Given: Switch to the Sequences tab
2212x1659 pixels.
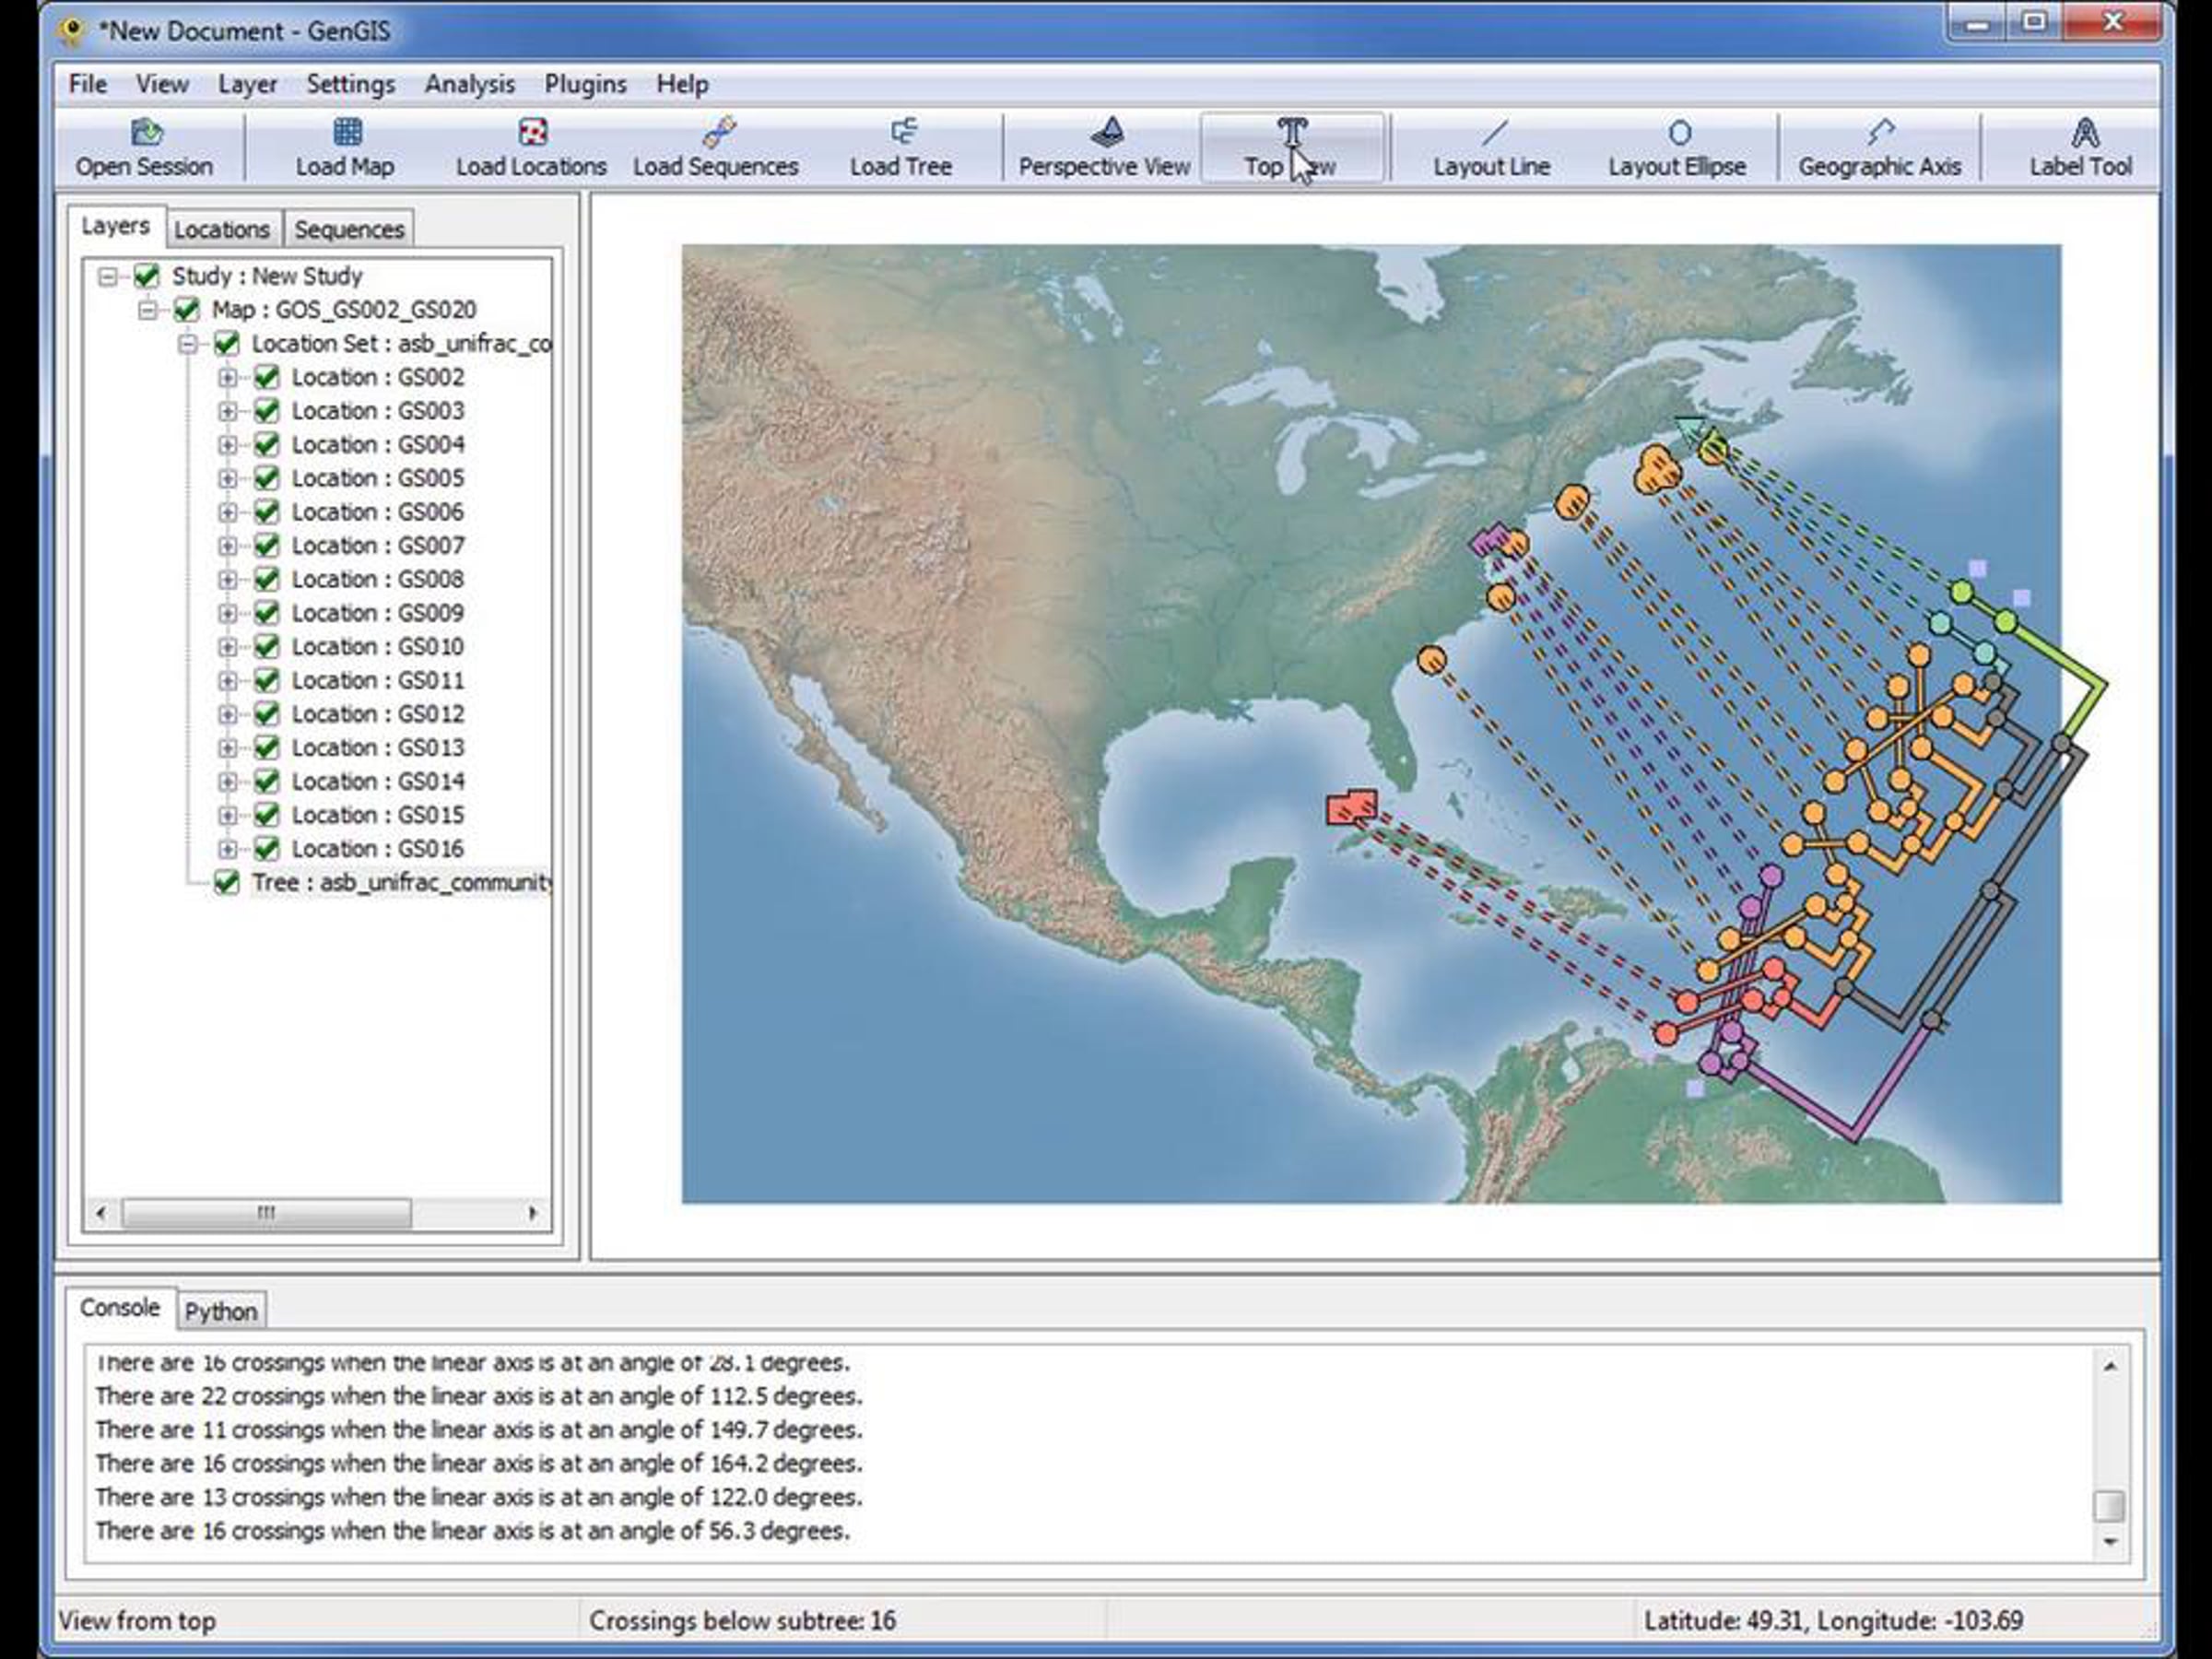Looking at the screenshot, I should (348, 229).
